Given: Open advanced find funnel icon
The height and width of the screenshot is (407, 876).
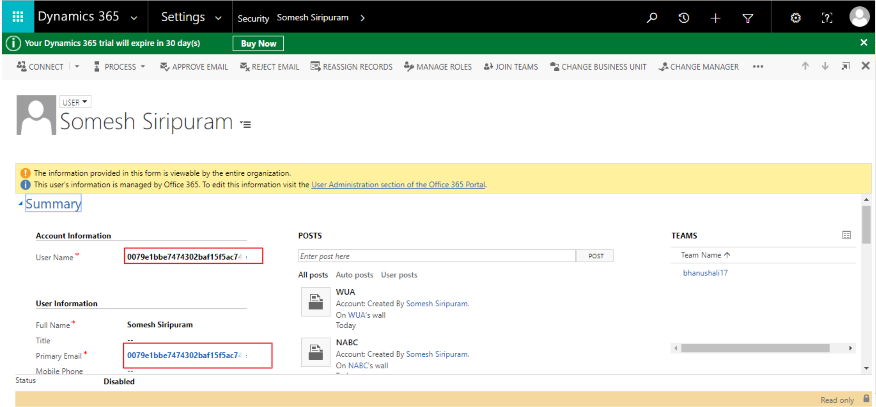Looking at the screenshot, I should coord(748,18).
